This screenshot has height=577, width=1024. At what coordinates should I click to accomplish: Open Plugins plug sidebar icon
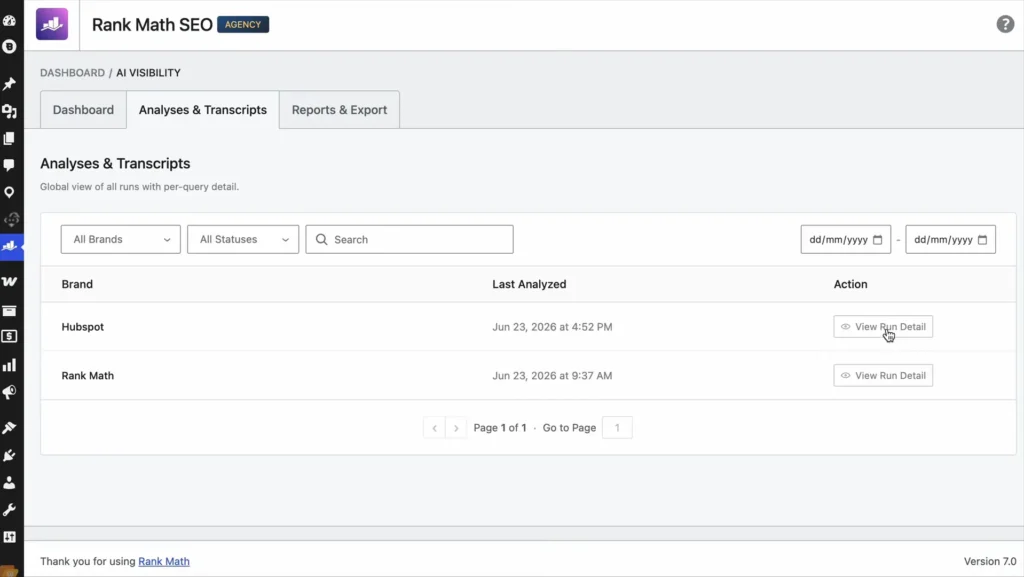(9, 455)
